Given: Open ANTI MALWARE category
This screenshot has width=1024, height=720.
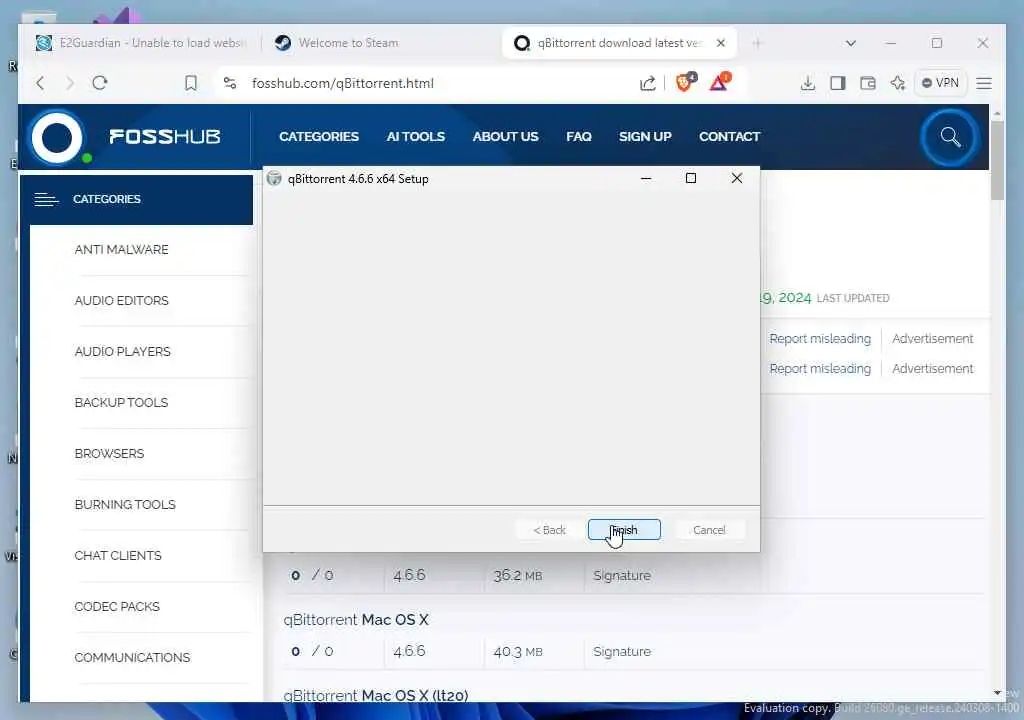Looking at the screenshot, I should point(121,250).
